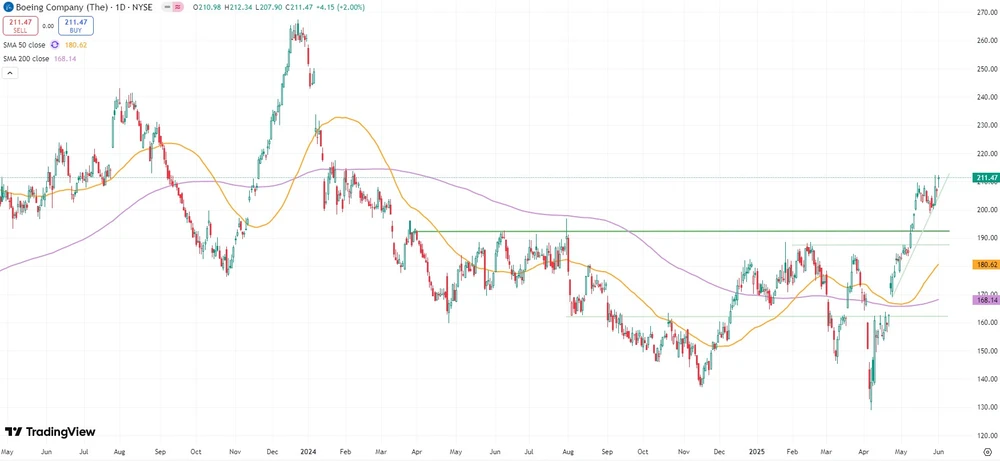Click the L207.90 low value
The height and width of the screenshot is (461, 1000).
click(268, 7)
